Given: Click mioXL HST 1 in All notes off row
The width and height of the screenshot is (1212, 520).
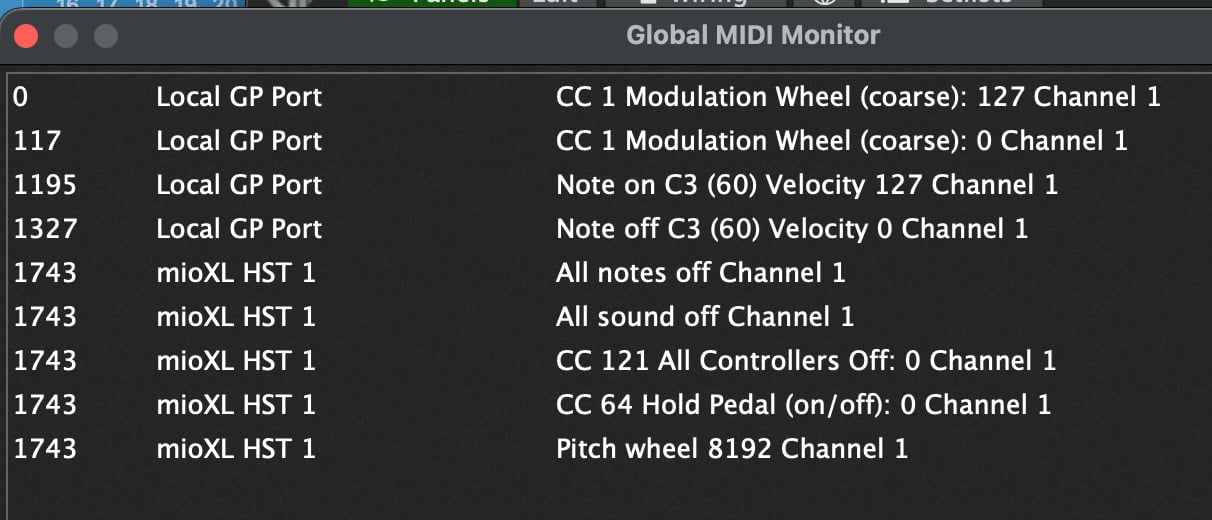Looking at the screenshot, I should 235,273.
